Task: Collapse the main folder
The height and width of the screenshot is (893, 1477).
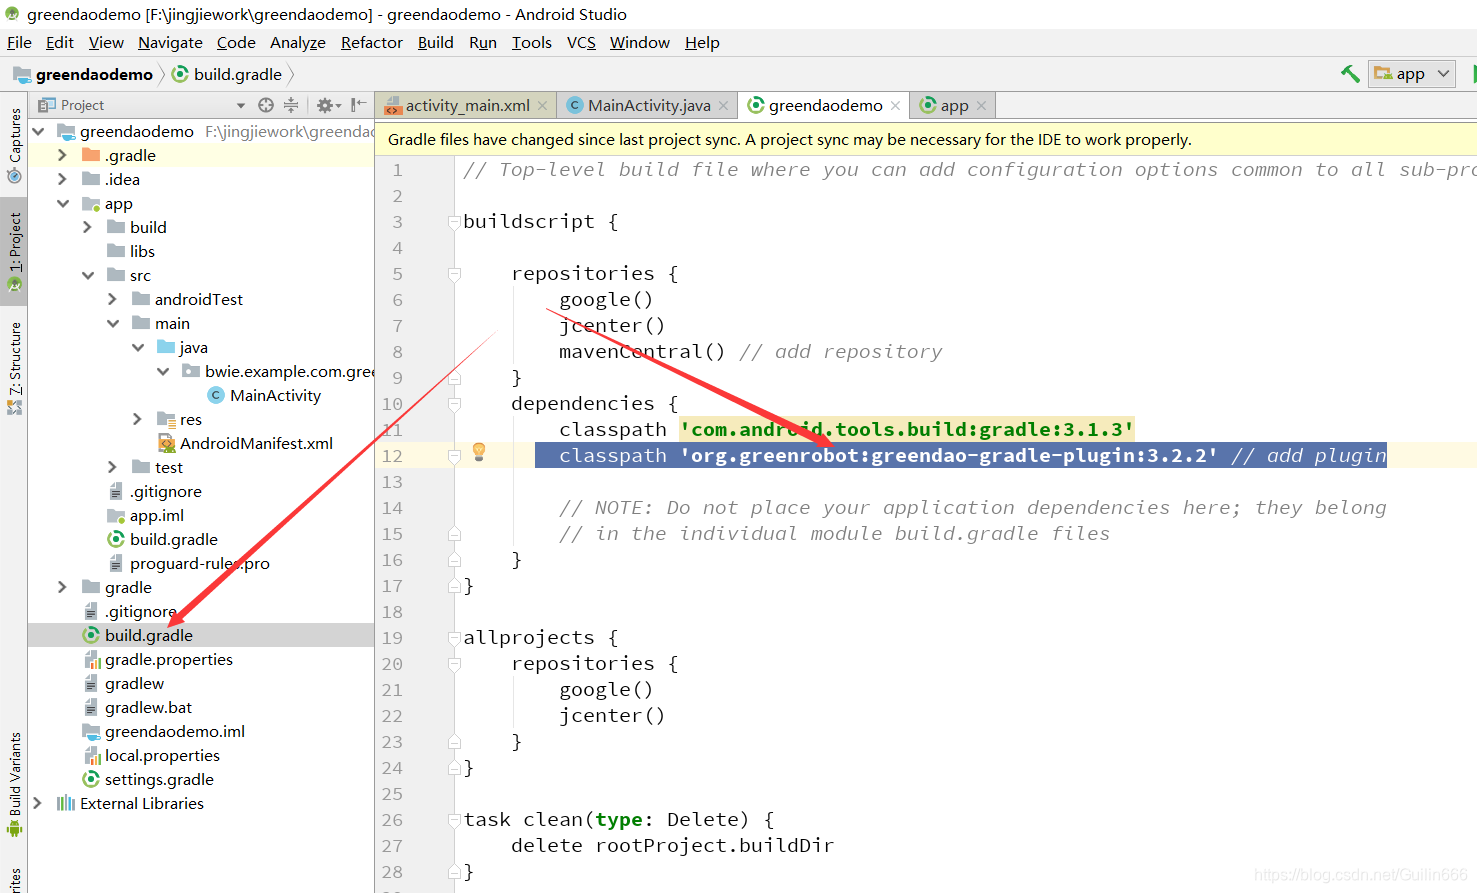Action: (x=113, y=323)
